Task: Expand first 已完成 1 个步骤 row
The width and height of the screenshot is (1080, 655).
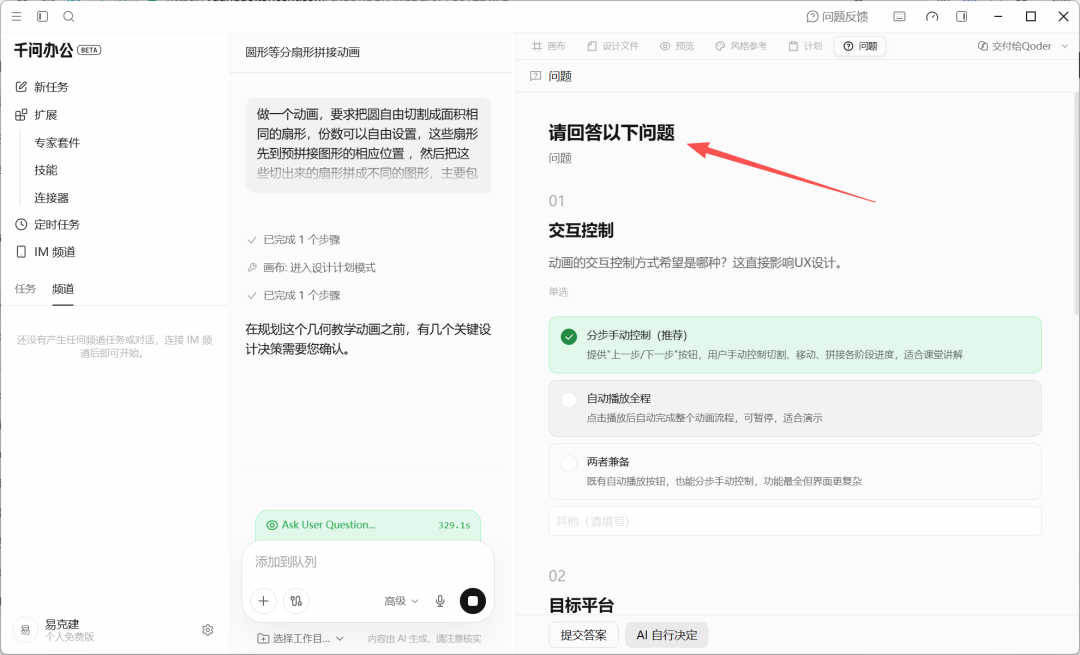Action: coord(294,240)
